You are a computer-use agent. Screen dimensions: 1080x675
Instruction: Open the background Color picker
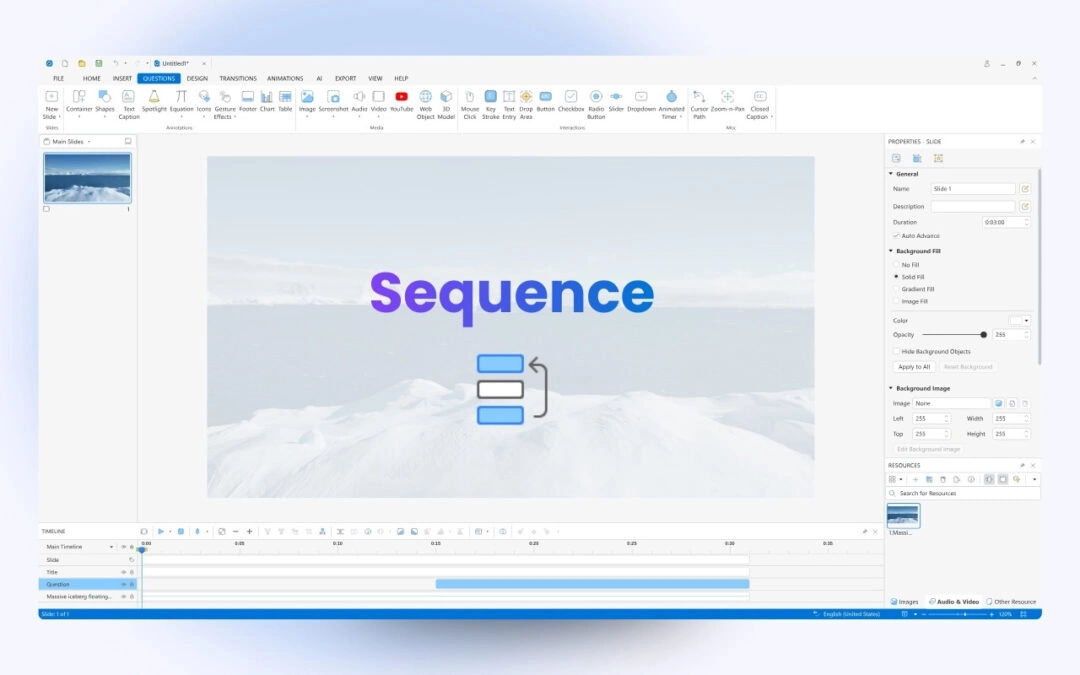click(x=1019, y=321)
